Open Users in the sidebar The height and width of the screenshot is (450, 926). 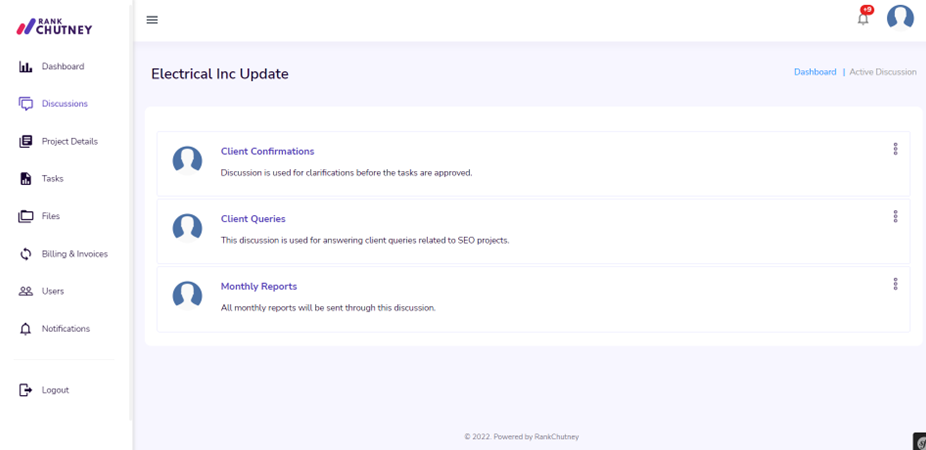click(x=53, y=291)
